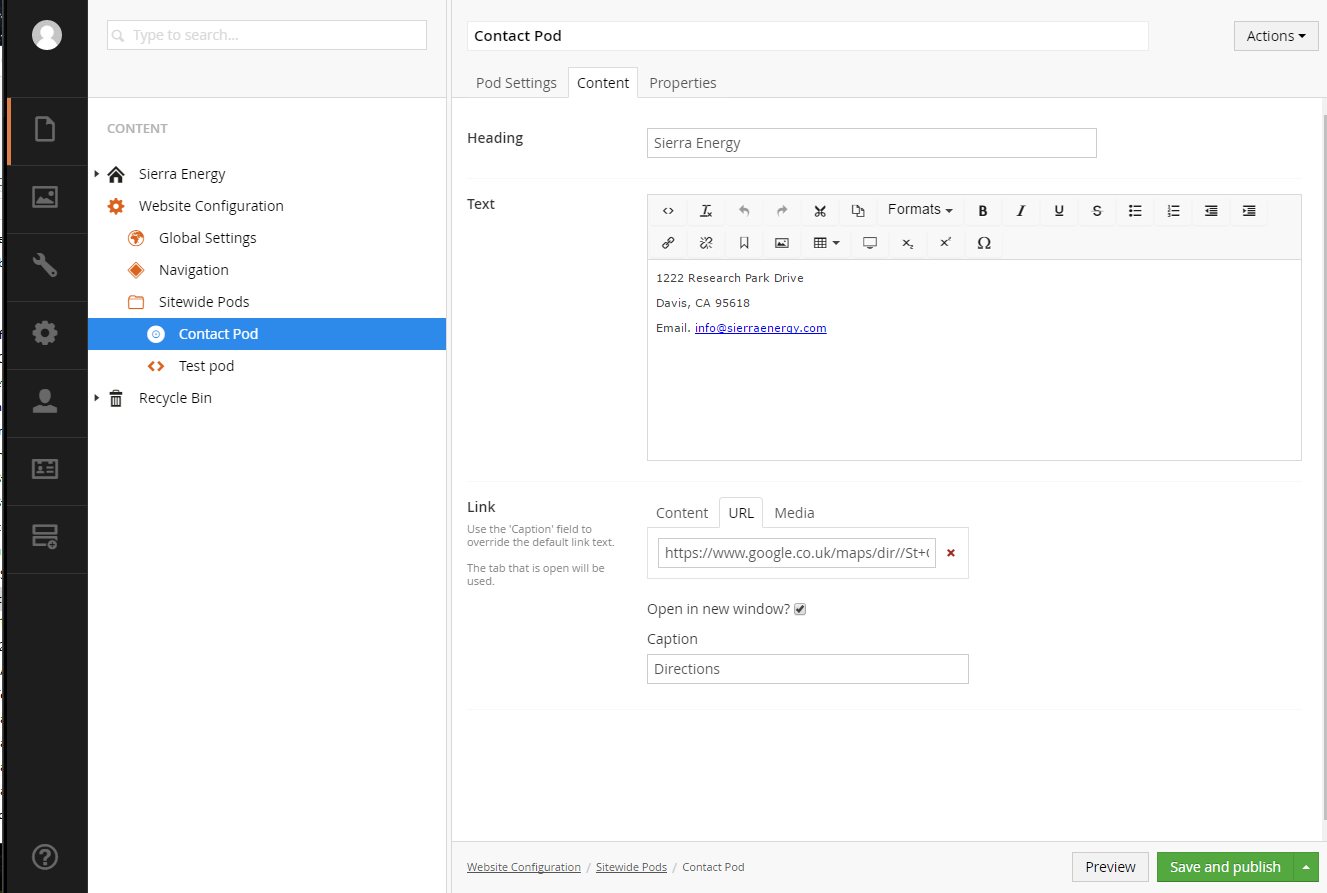Open the Media section in left sidebar
Screen dimensions: 1327x893
(x=45, y=197)
